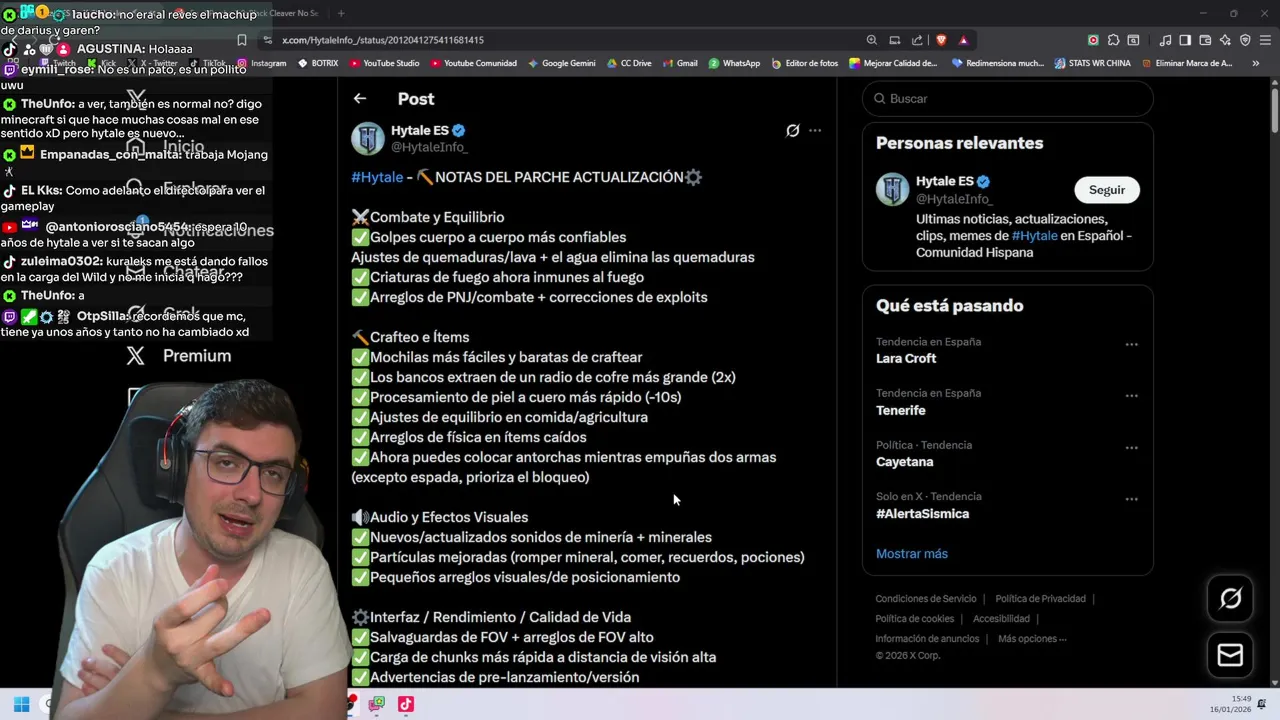
Task: Open the messages floating envelope button
Action: (x=1230, y=655)
